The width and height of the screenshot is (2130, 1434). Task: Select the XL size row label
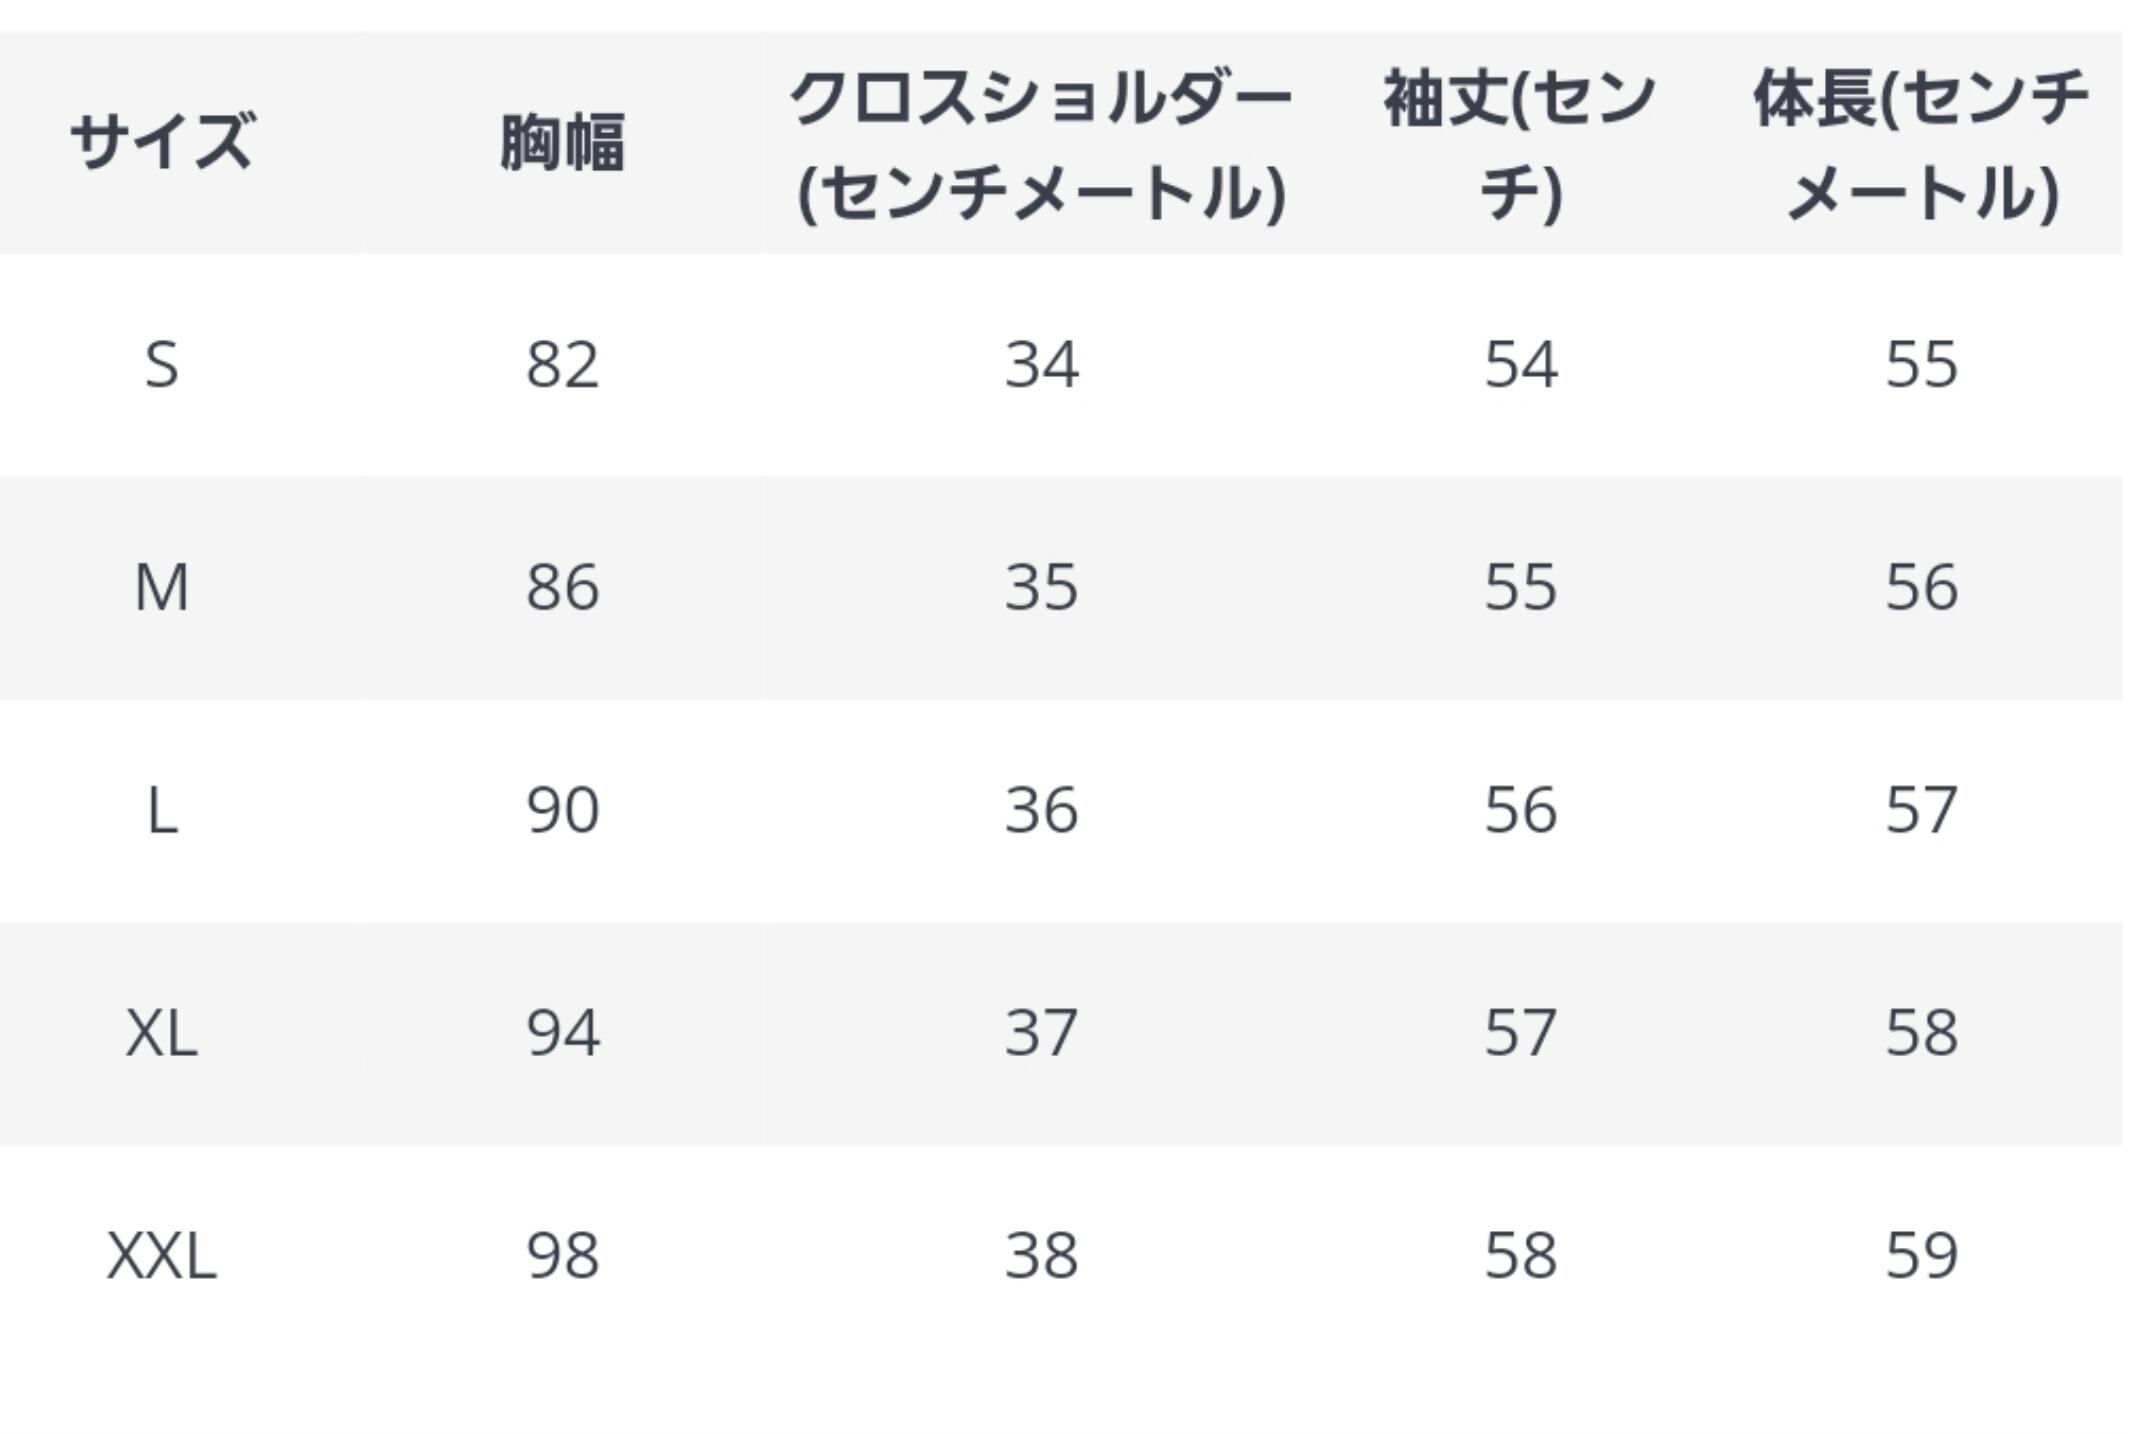point(161,1033)
